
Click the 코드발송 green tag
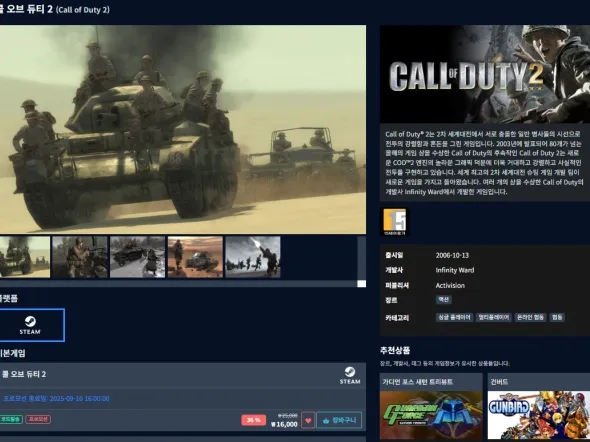(11, 419)
